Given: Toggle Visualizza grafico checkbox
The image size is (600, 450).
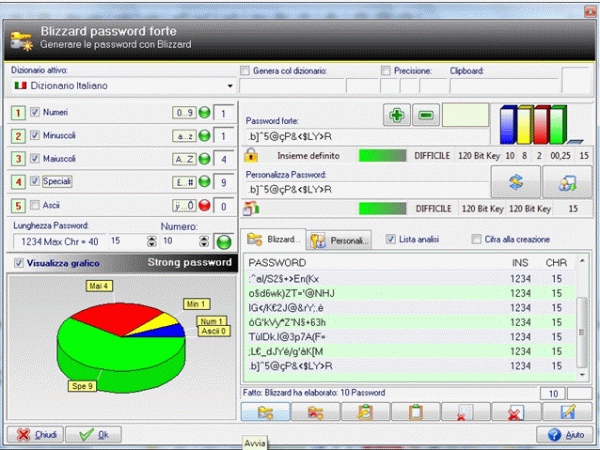Looking at the screenshot, I should point(18,263).
